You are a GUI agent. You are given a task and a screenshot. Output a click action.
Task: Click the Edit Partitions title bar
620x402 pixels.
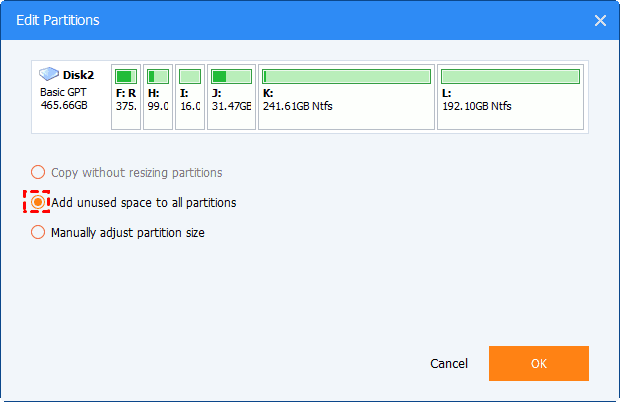pyautogui.click(x=300, y=20)
